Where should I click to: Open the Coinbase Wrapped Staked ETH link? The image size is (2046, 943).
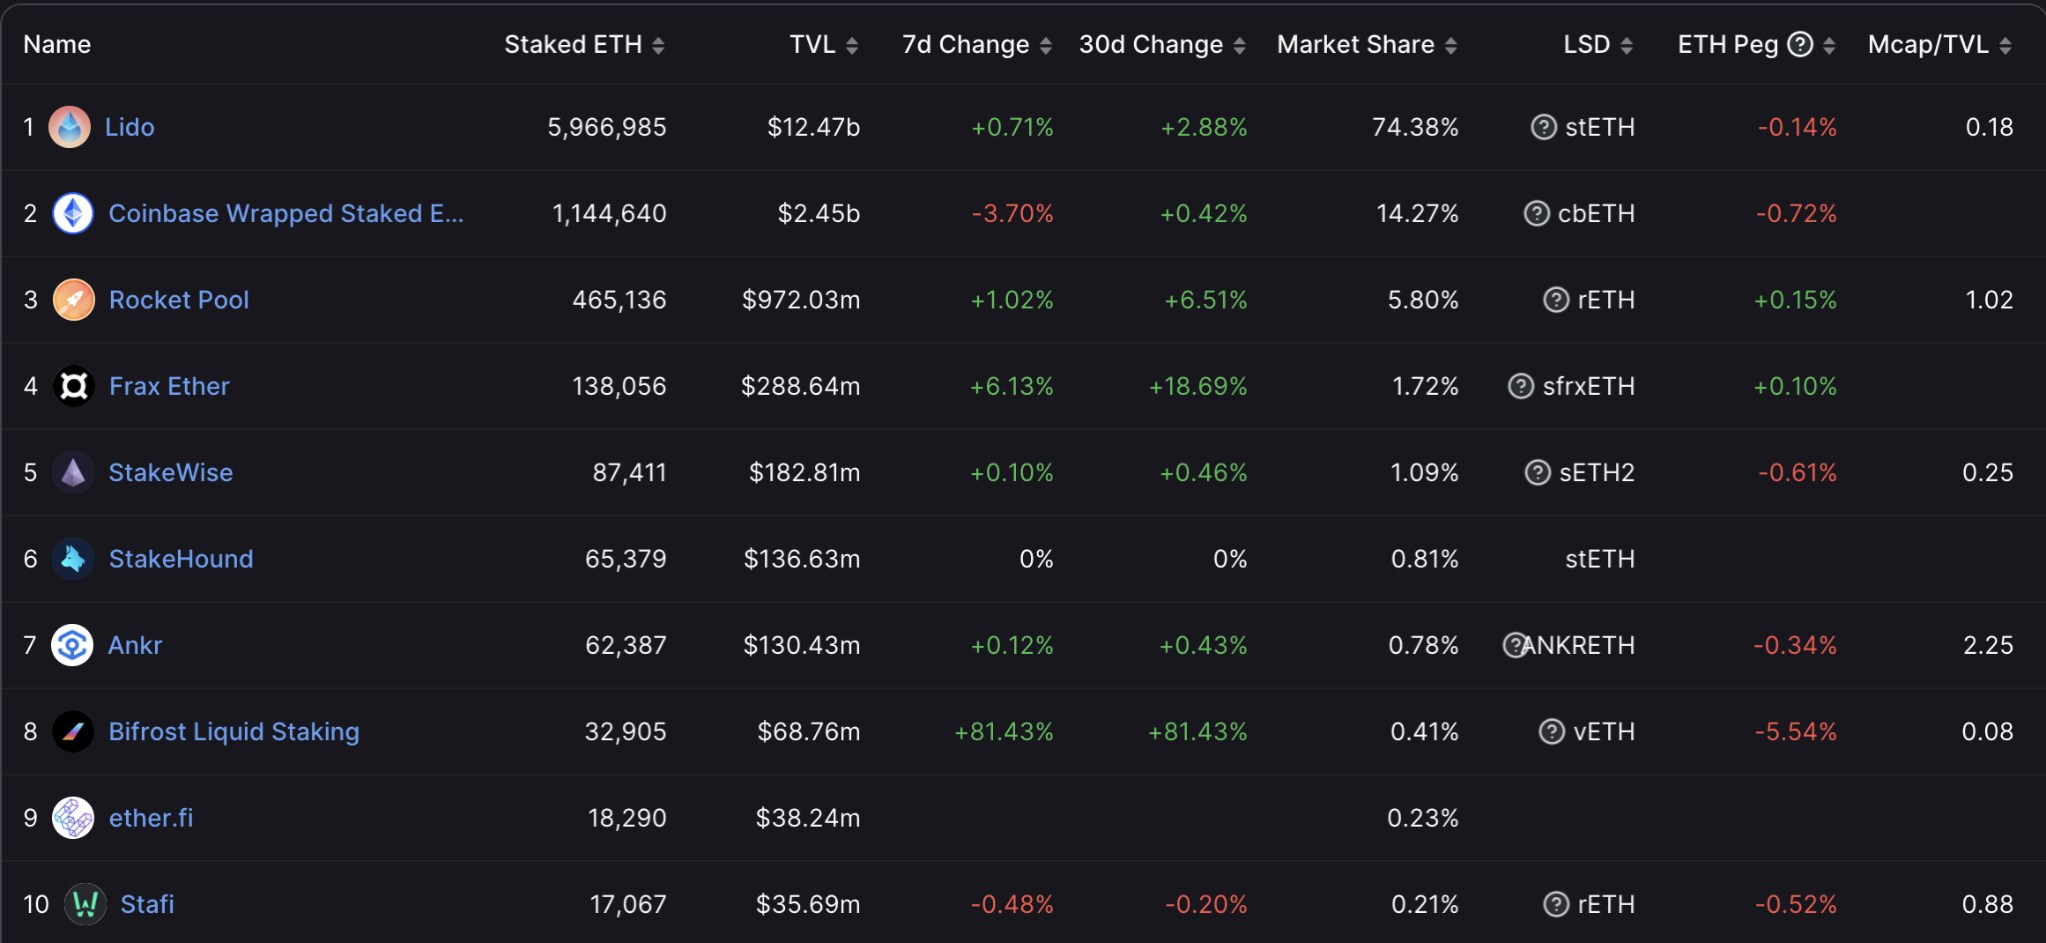pyautogui.click(x=285, y=213)
